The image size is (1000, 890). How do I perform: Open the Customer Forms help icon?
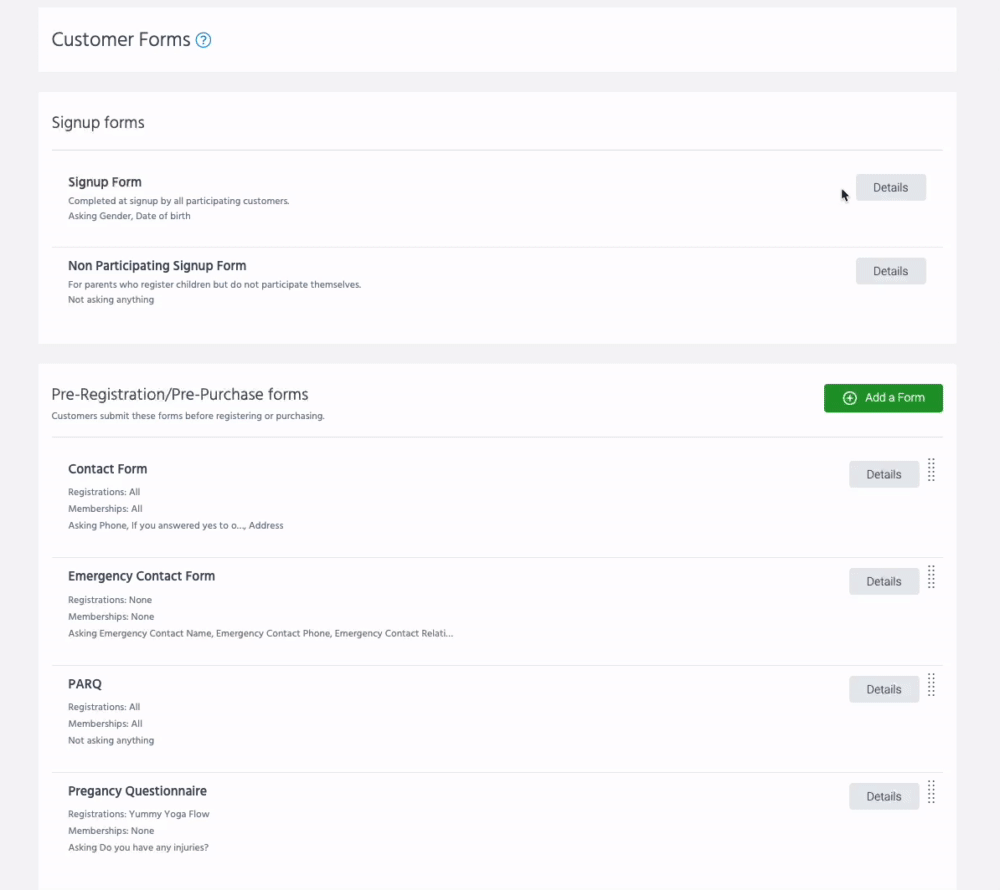[x=204, y=41]
